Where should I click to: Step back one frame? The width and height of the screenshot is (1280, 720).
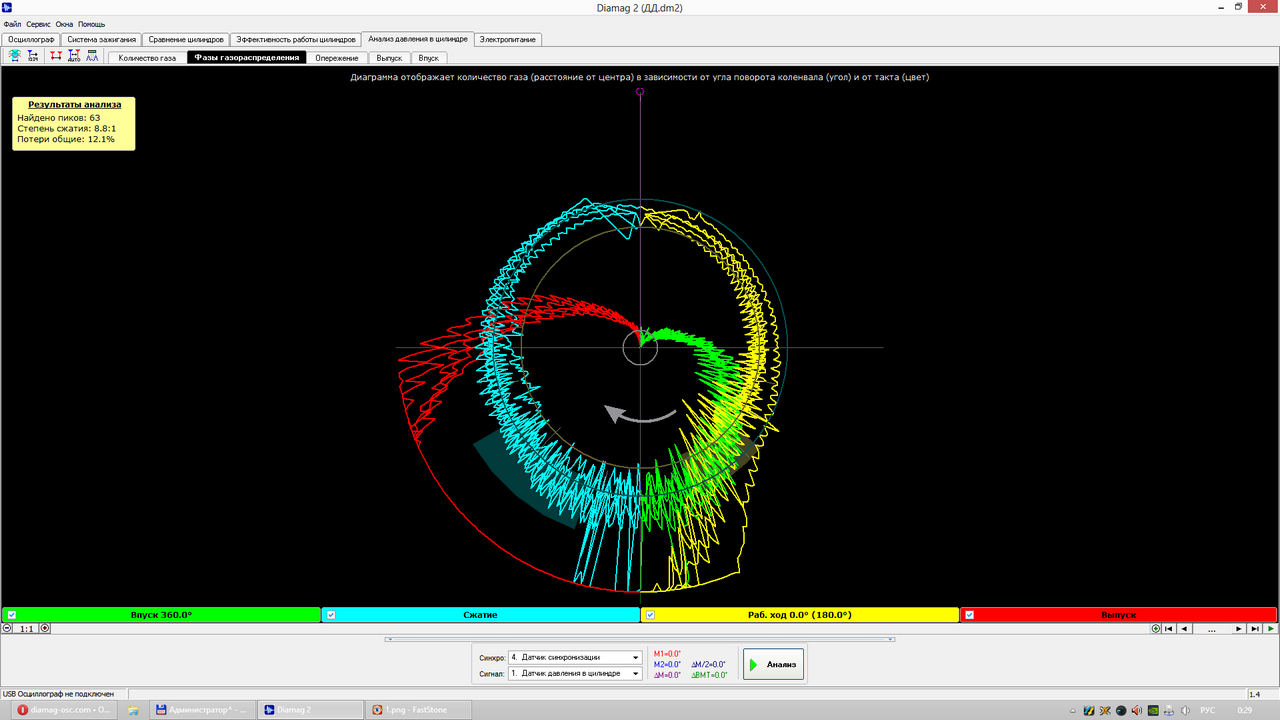pos(1185,629)
